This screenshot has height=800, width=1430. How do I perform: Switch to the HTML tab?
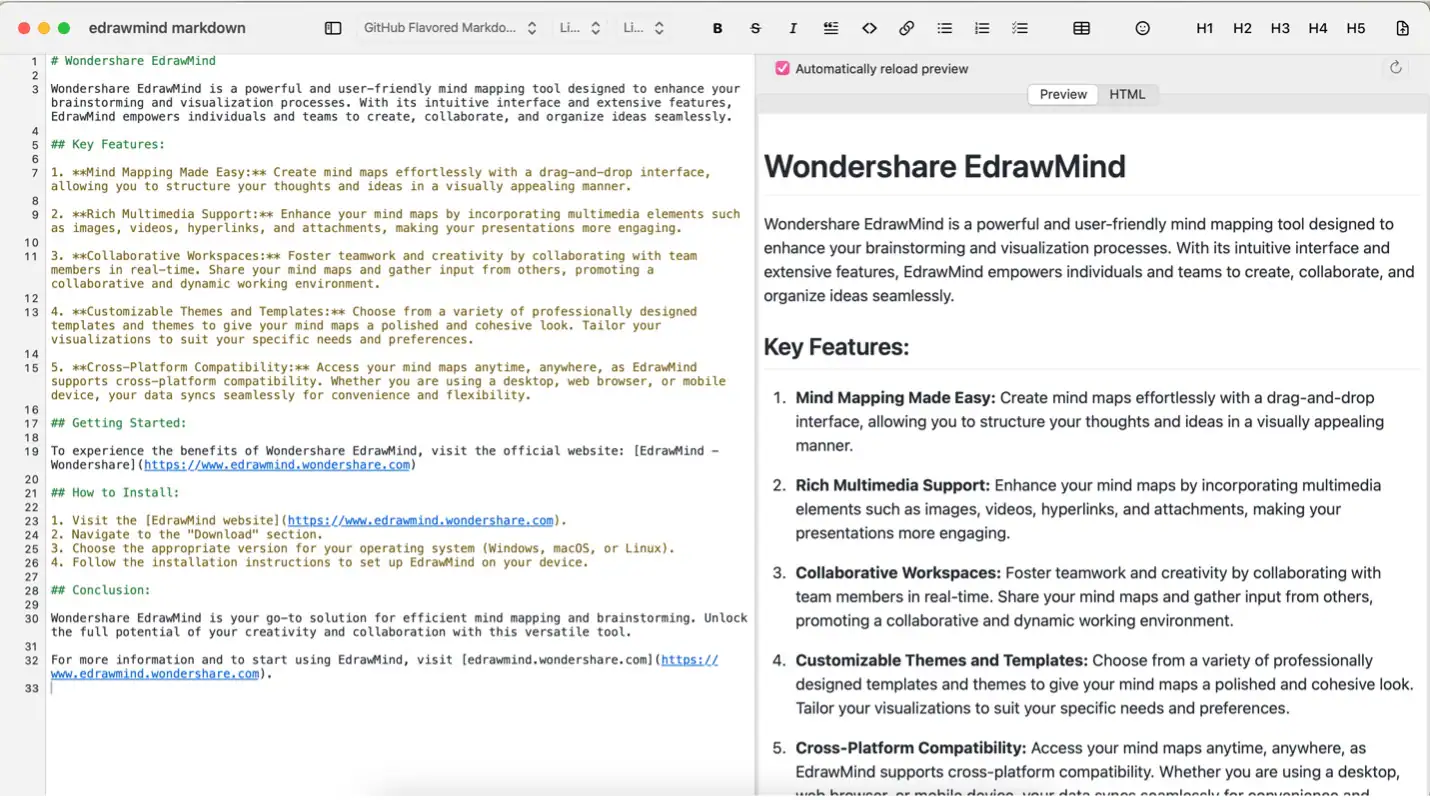[1127, 94]
